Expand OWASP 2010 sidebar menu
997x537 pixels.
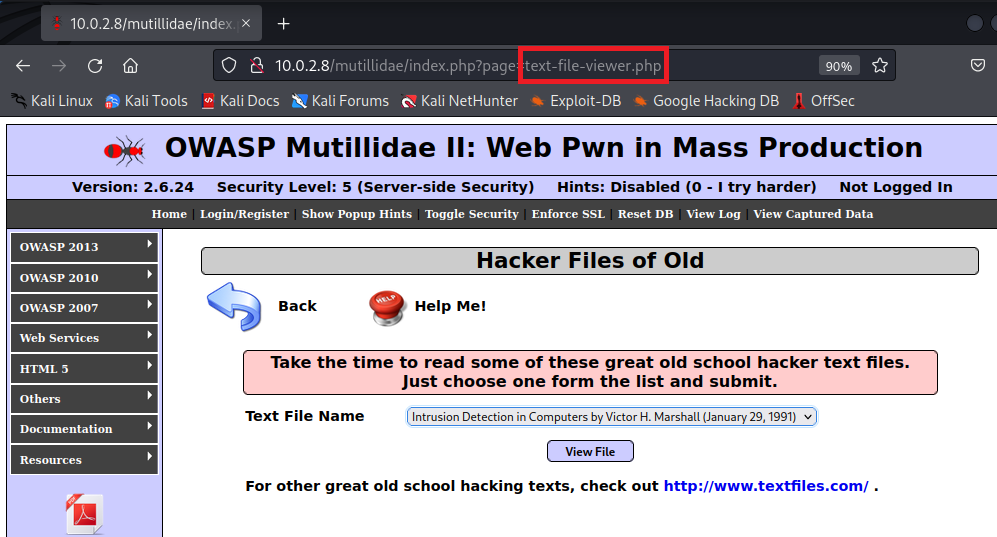point(84,278)
